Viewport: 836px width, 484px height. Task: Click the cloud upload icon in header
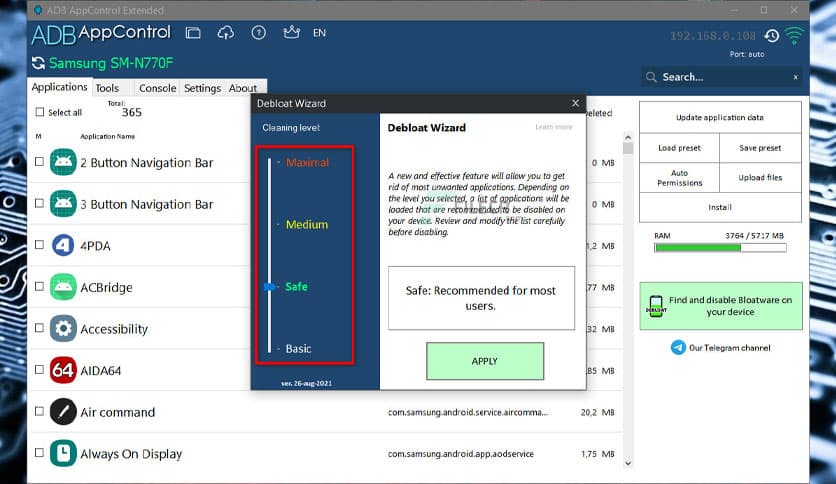(x=226, y=33)
